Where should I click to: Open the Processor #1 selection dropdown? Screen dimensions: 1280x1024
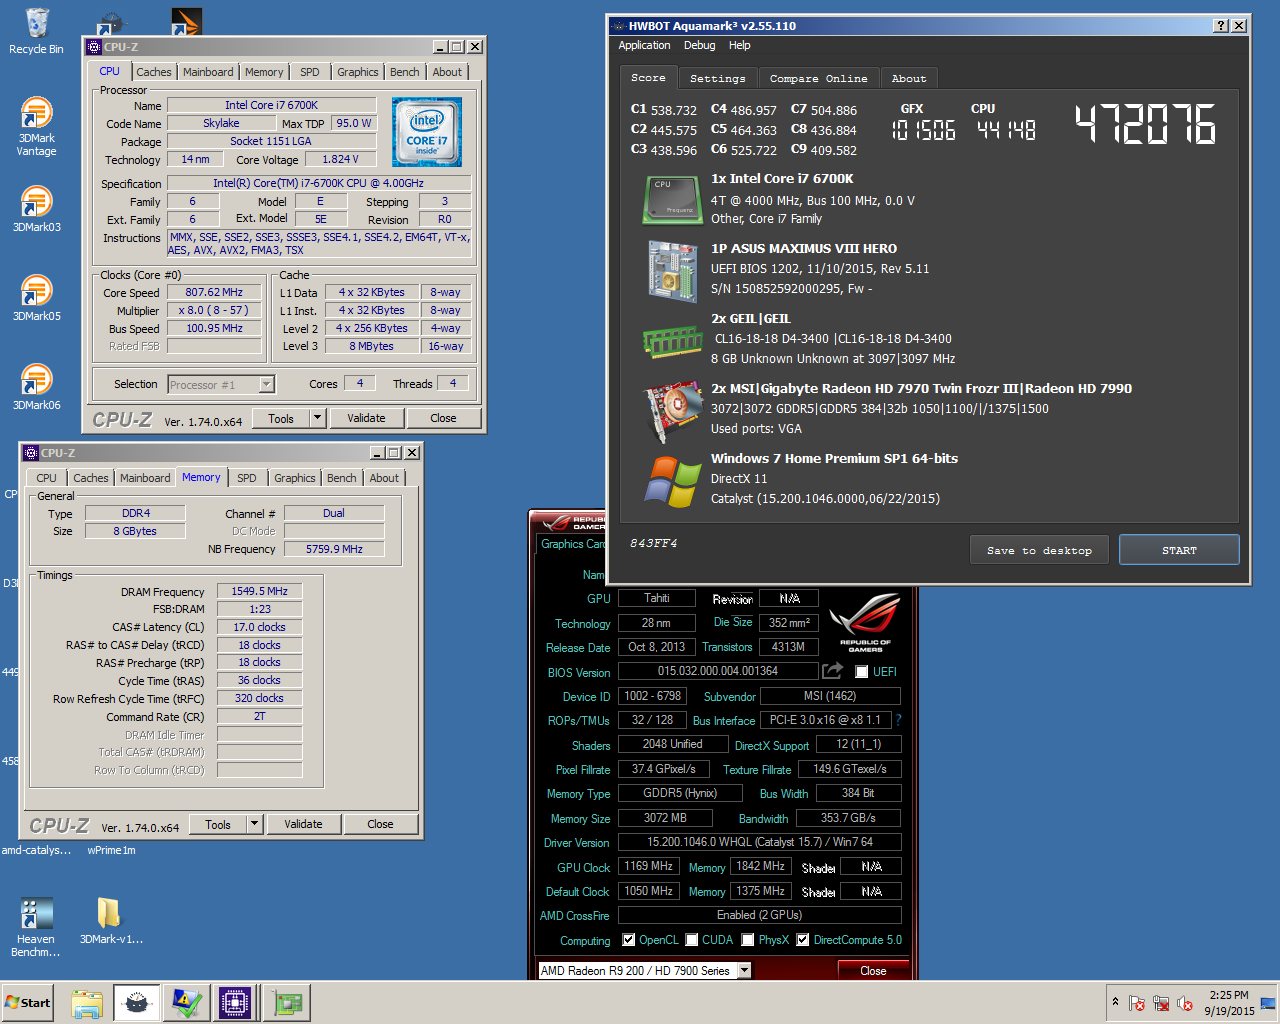266,384
